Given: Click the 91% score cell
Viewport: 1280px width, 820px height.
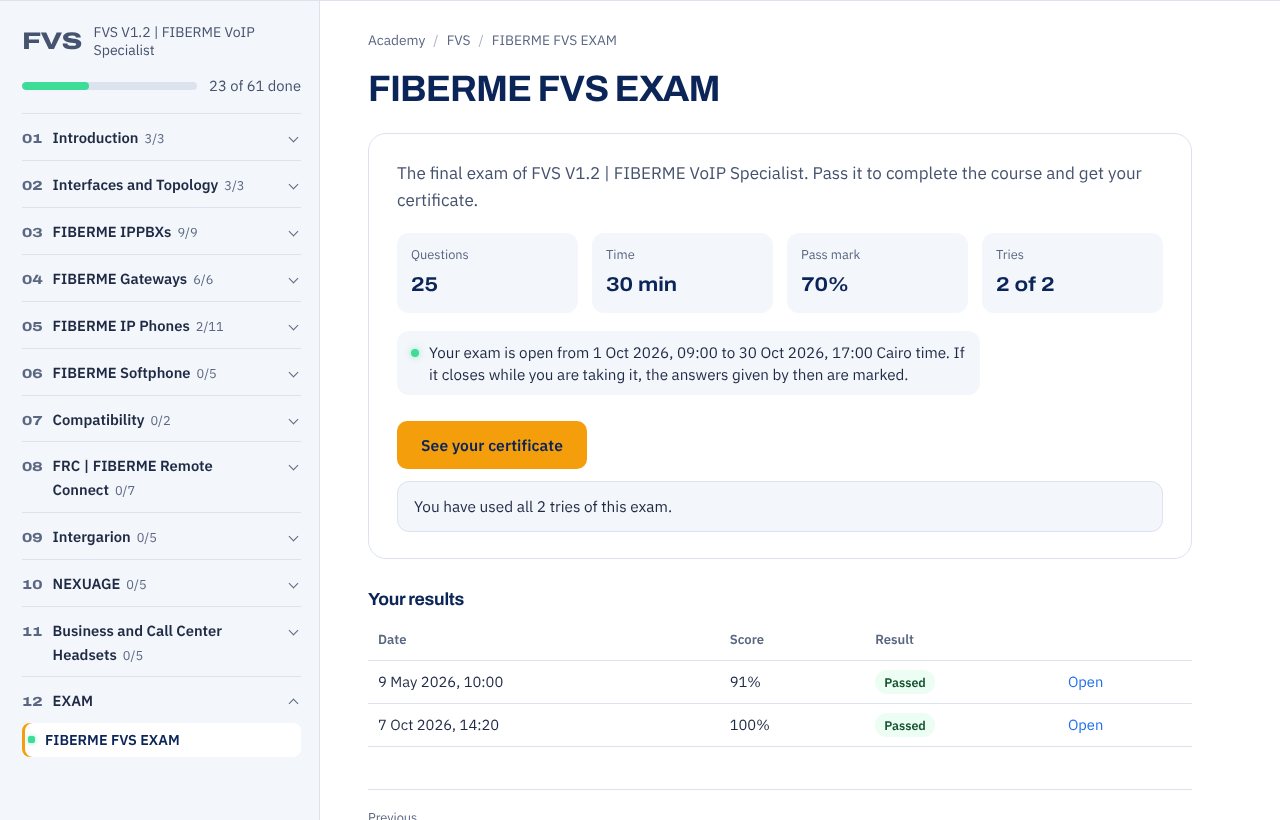Looking at the screenshot, I should [x=745, y=682].
